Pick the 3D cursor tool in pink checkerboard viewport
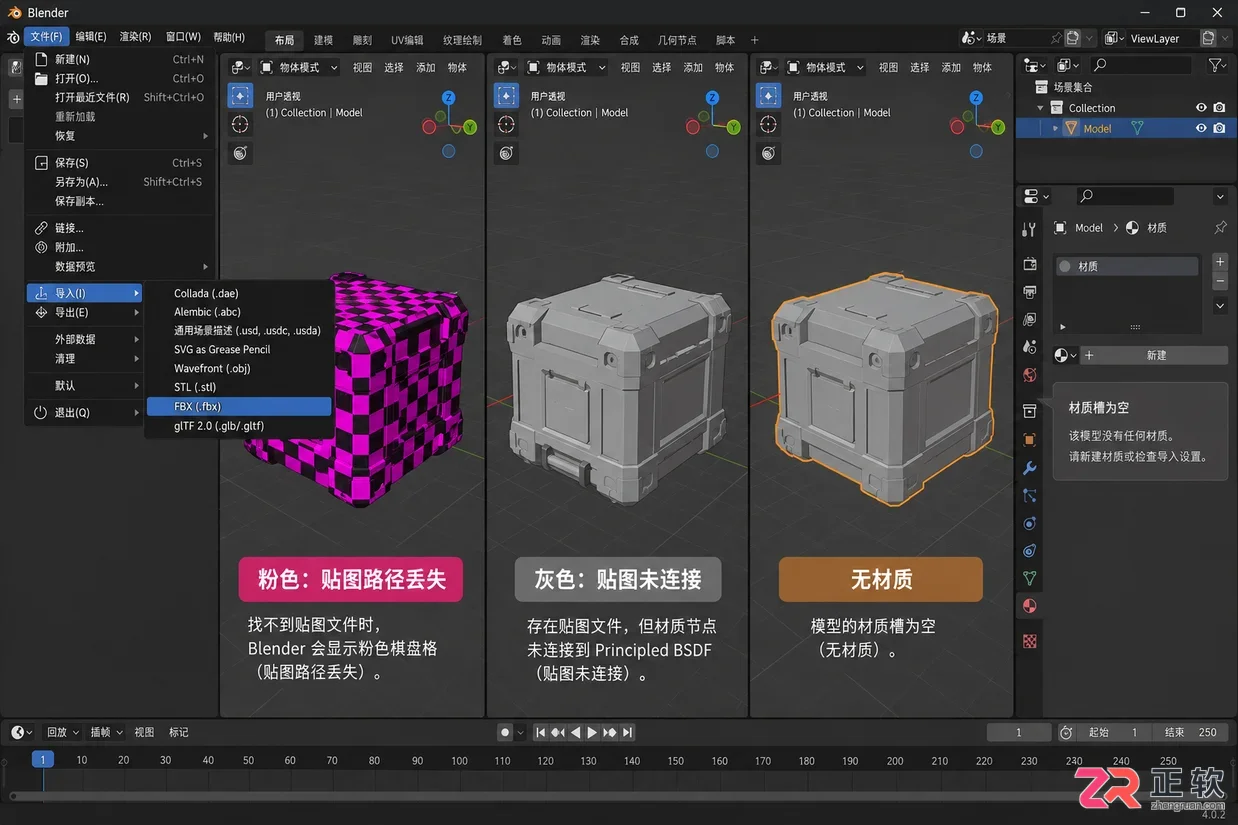This screenshot has width=1238, height=825. pos(240,124)
